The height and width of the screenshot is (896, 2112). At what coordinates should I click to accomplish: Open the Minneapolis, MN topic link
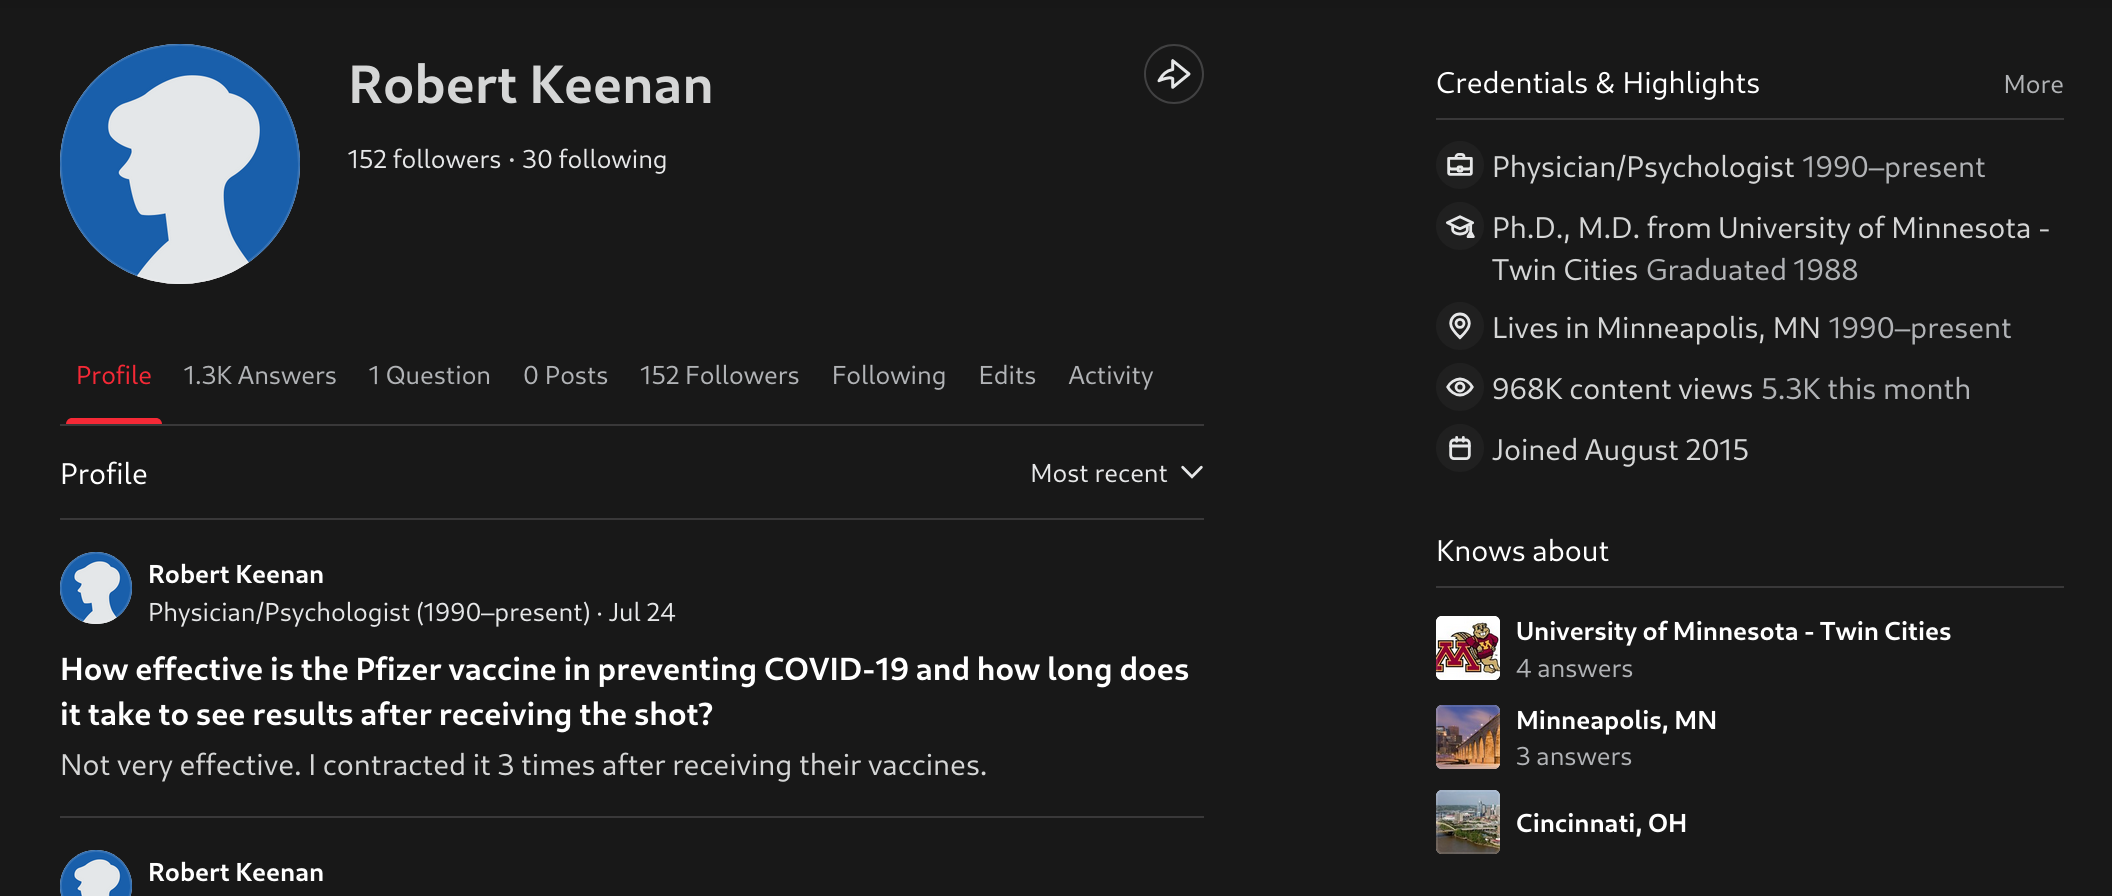[1616, 721]
